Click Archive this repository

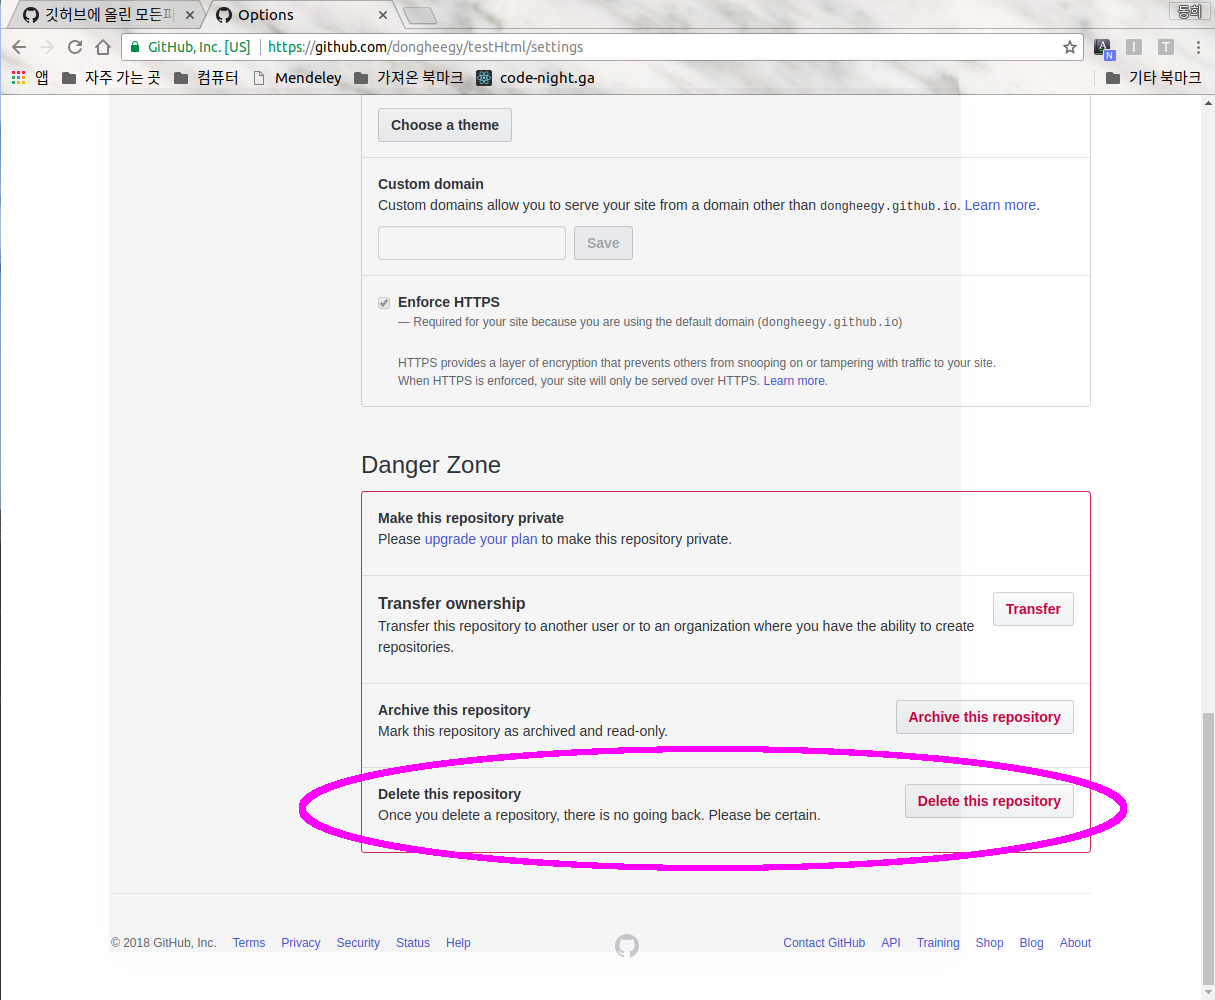(x=984, y=717)
